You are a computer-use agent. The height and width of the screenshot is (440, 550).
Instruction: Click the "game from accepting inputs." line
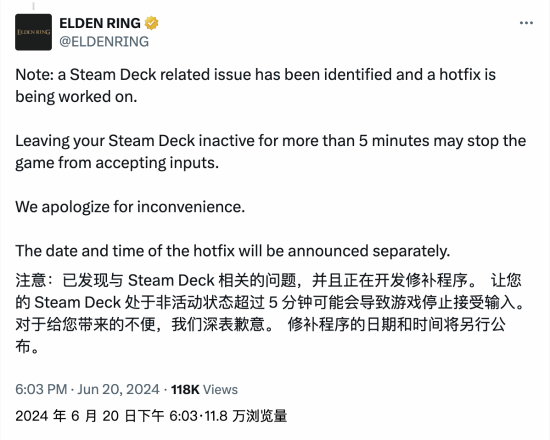[x=117, y=163]
